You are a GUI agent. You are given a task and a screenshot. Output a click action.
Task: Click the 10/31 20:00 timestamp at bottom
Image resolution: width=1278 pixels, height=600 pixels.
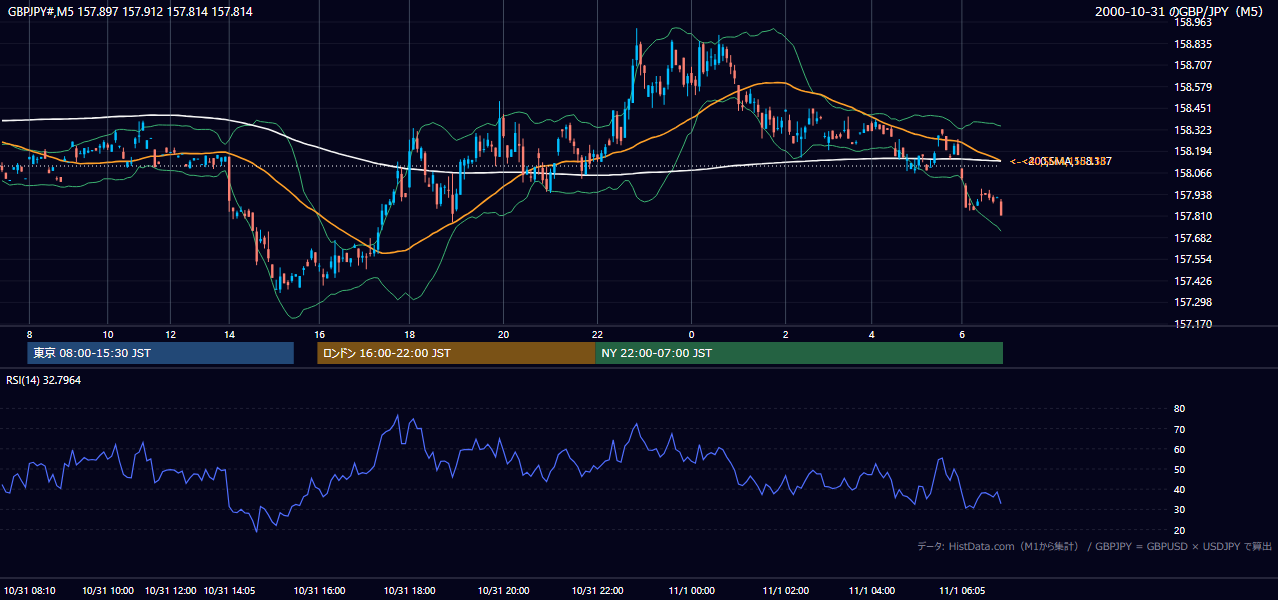click(x=503, y=591)
